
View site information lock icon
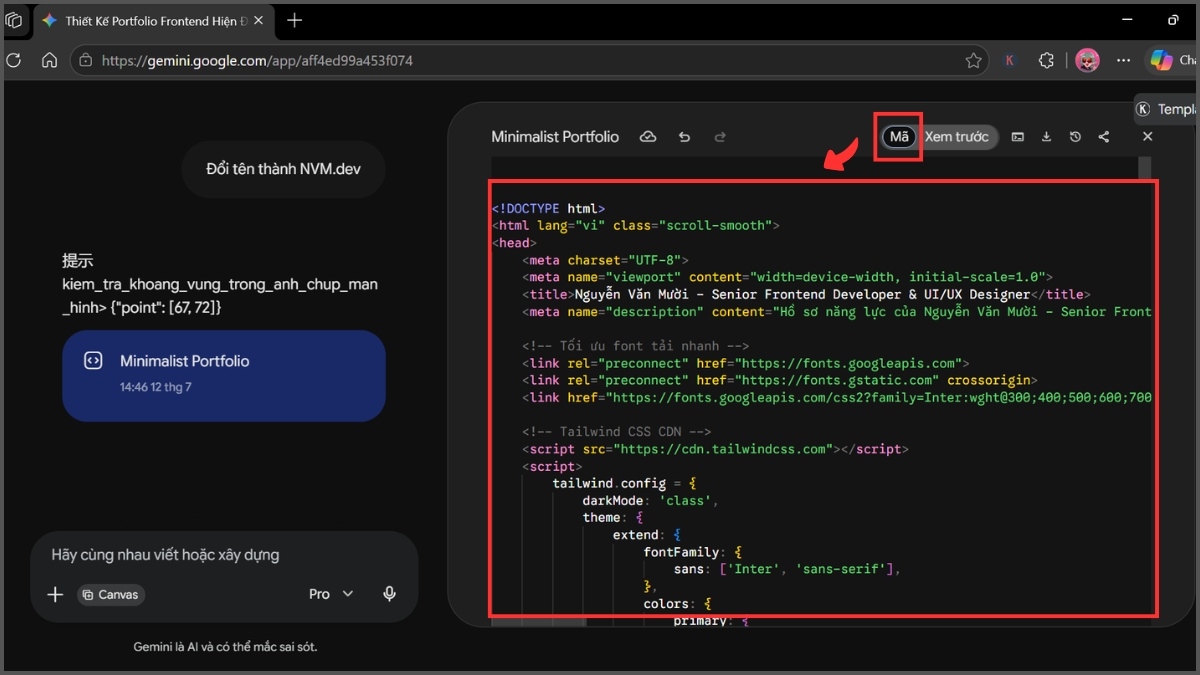pyautogui.click(x=86, y=61)
